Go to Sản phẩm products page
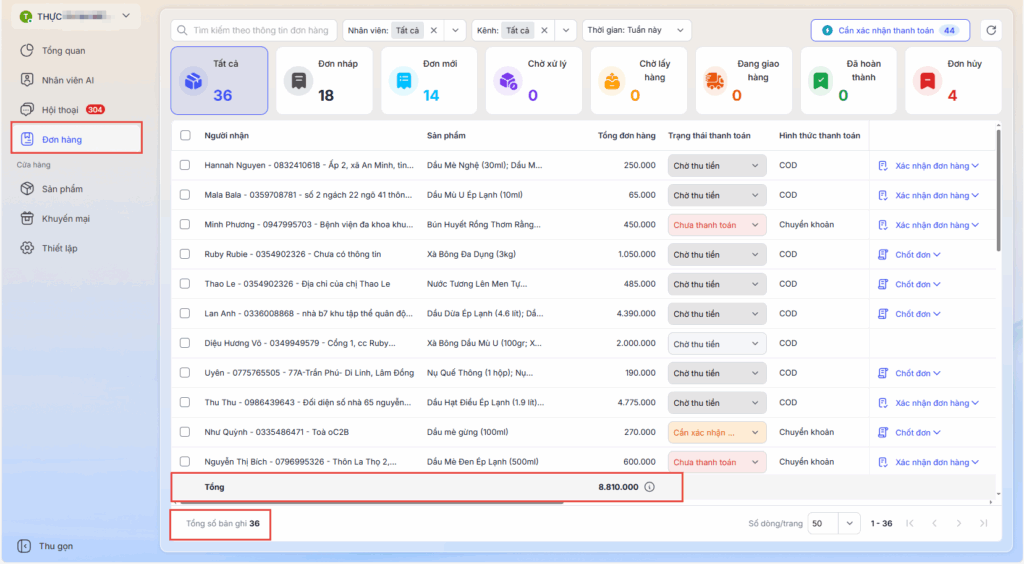 pyautogui.click(x=62, y=188)
